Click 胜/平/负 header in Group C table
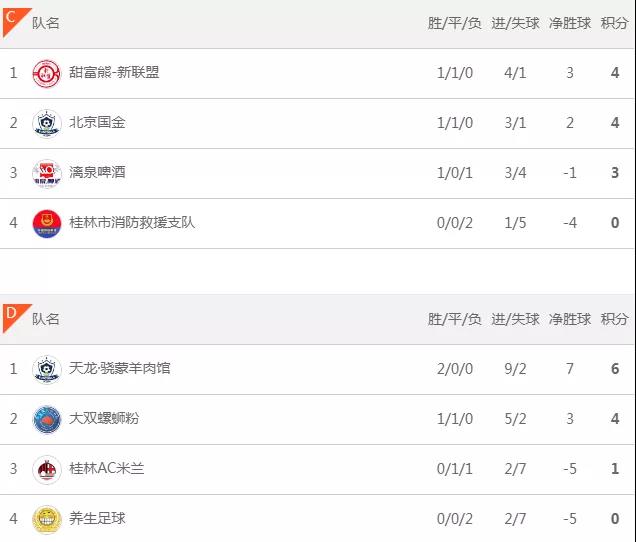 point(454,23)
